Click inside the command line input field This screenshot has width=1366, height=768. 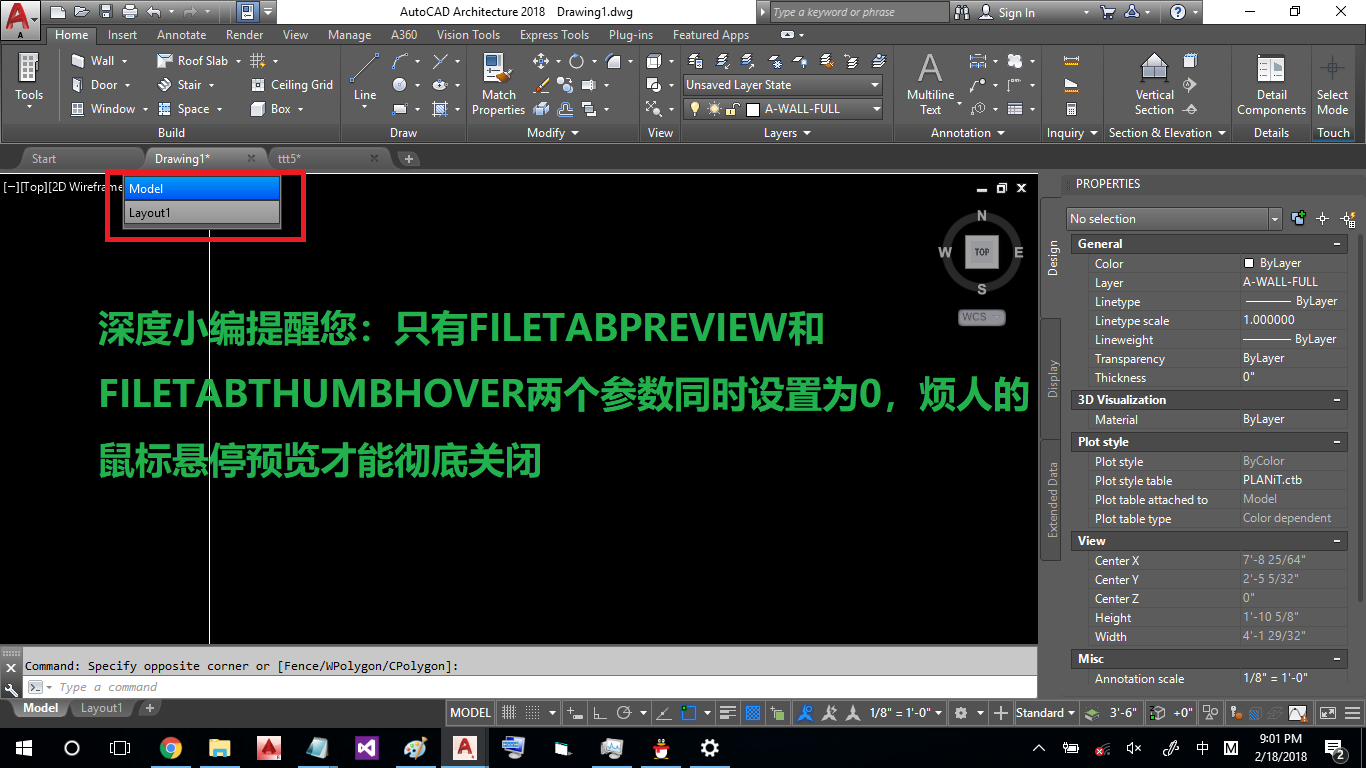pyautogui.click(x=200, y=687)
